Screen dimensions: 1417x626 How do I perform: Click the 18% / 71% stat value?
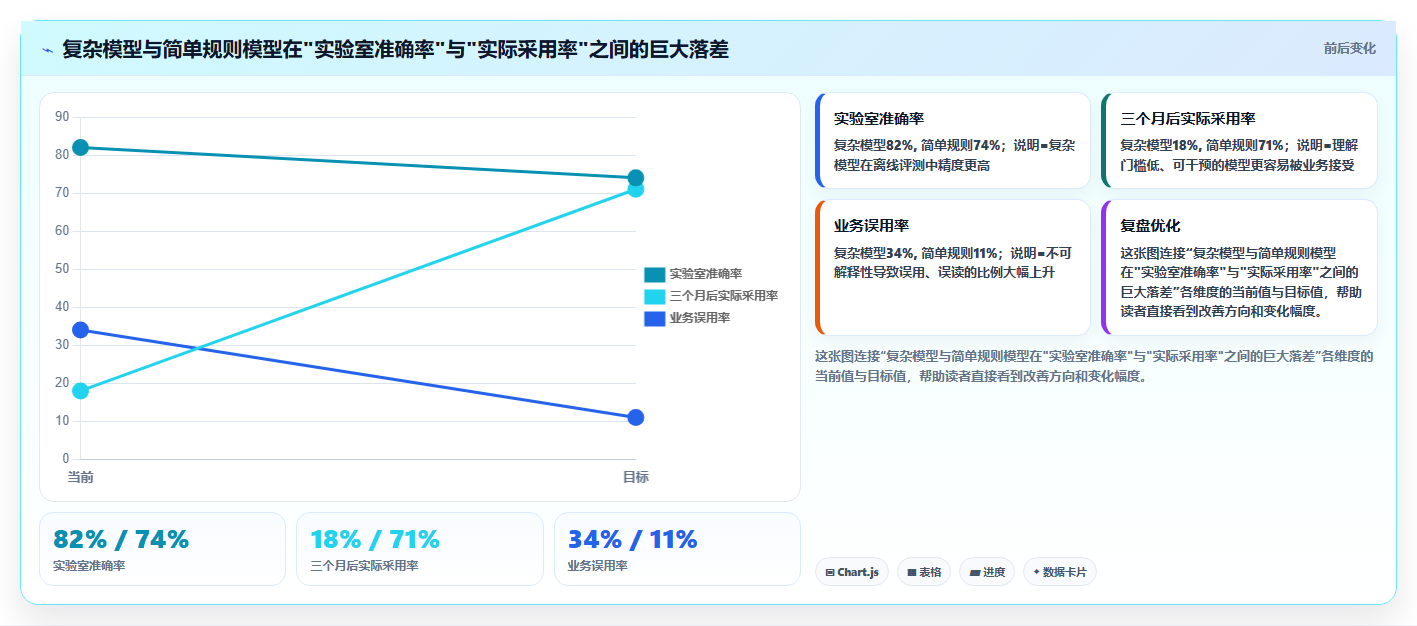click(375, 539)
